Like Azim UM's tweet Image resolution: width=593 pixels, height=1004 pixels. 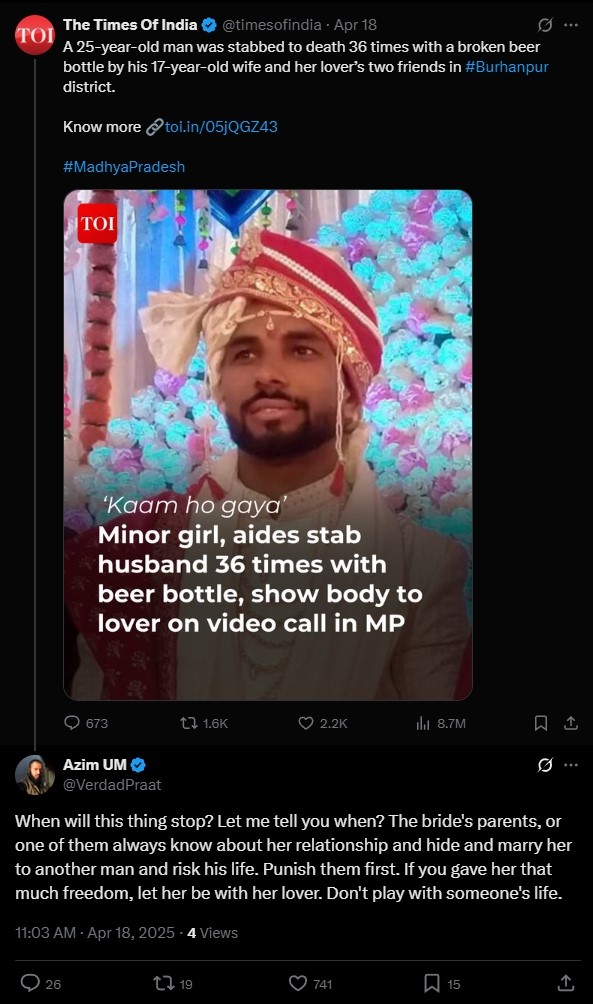[x=298, y=983]
